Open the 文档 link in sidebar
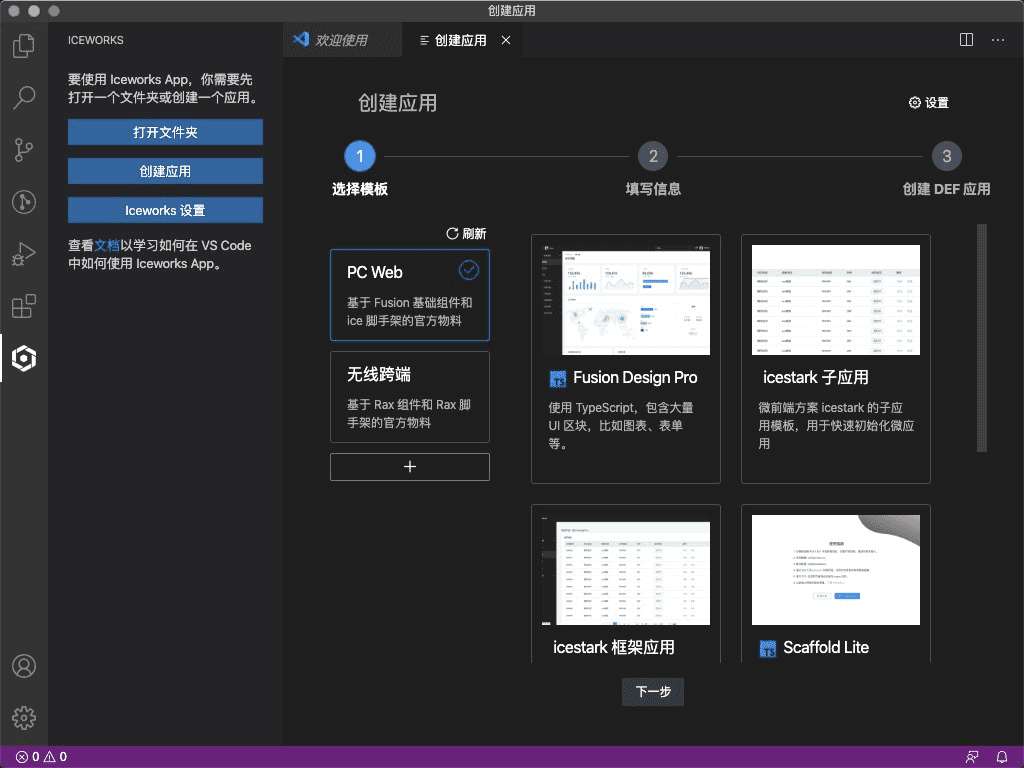Image resolution: width=1024 pixels, height=768 pixels. pos(107,246)
